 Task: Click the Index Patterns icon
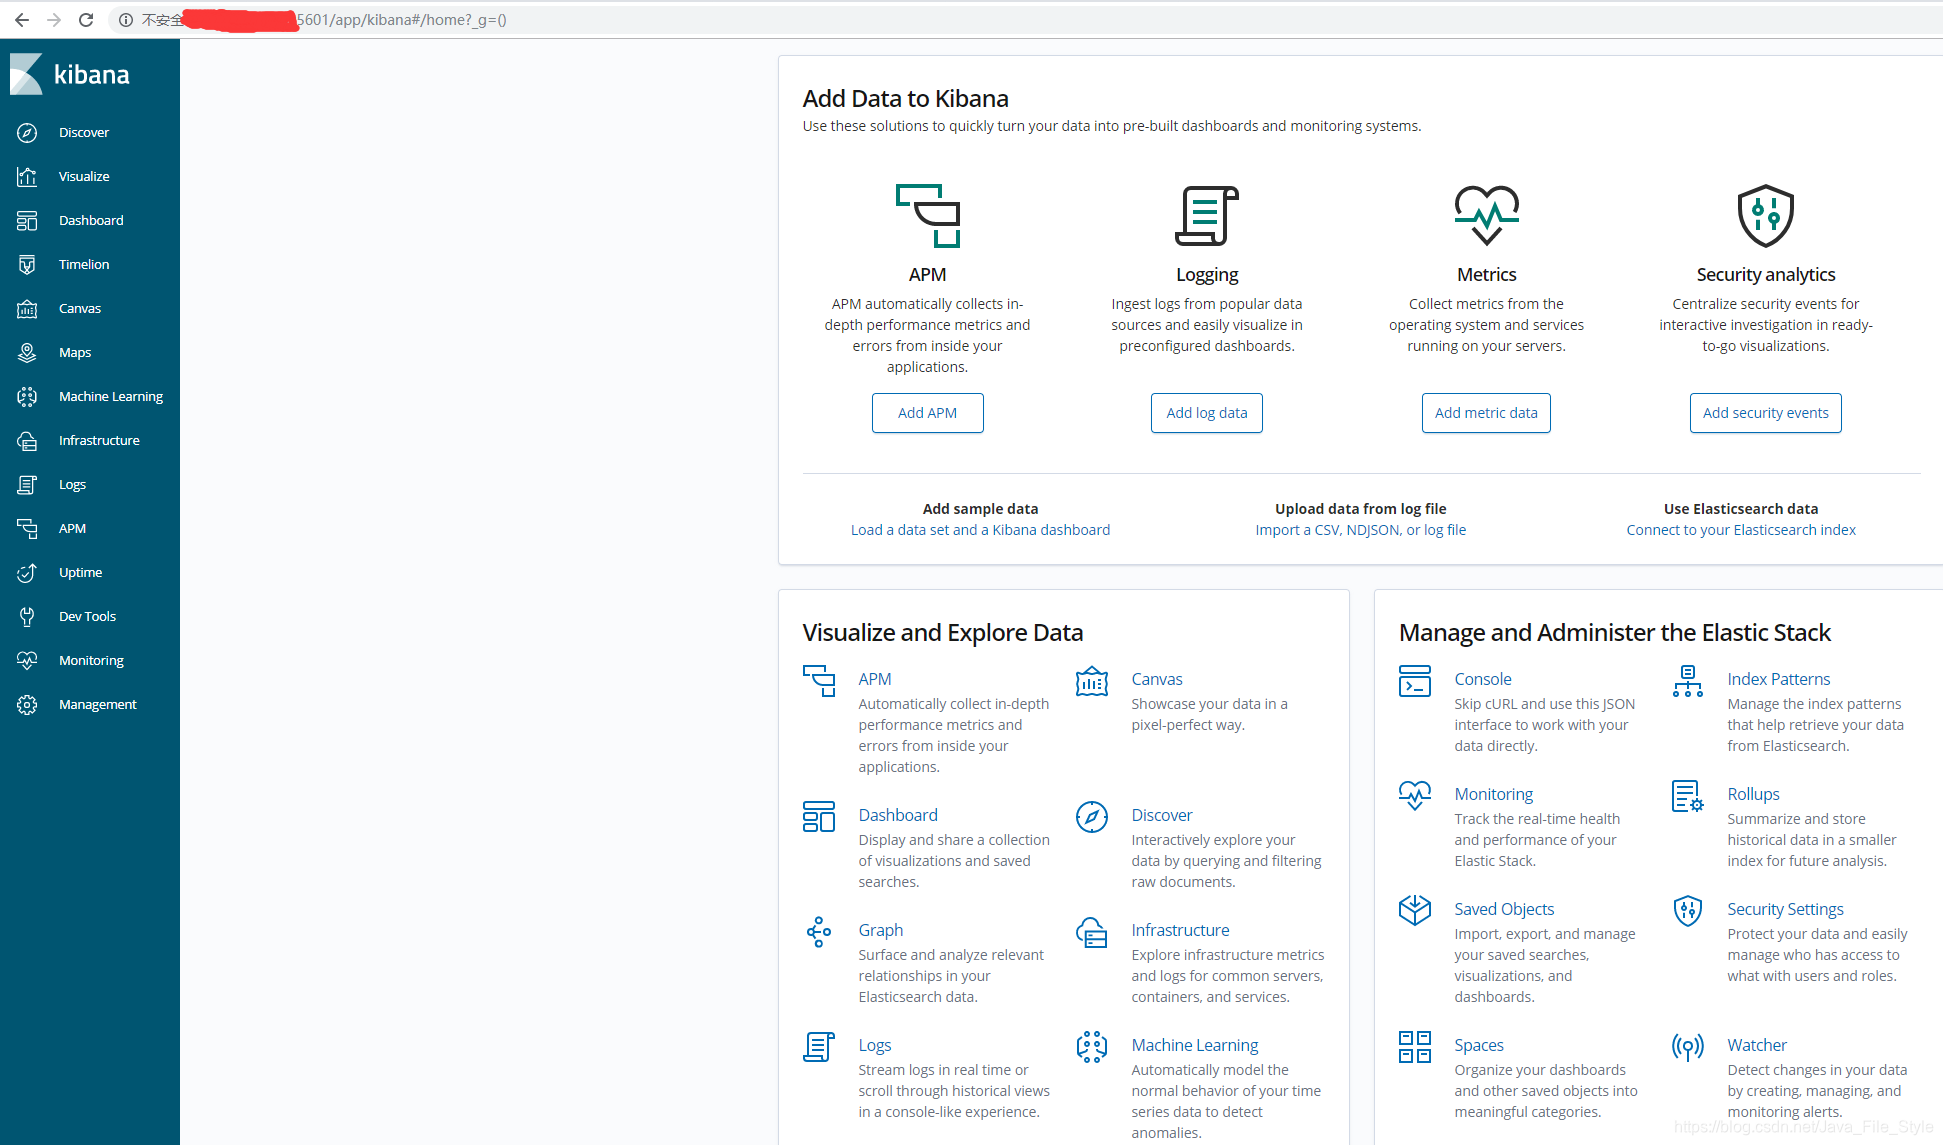1688,681
